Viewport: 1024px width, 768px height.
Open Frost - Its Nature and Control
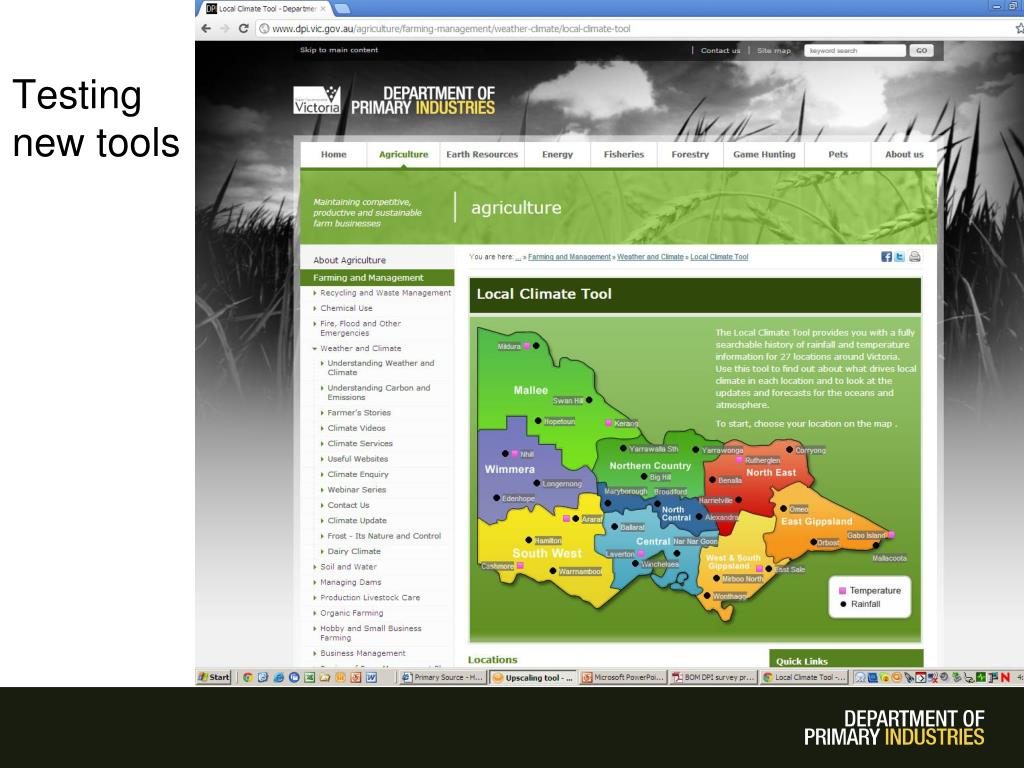384,536
